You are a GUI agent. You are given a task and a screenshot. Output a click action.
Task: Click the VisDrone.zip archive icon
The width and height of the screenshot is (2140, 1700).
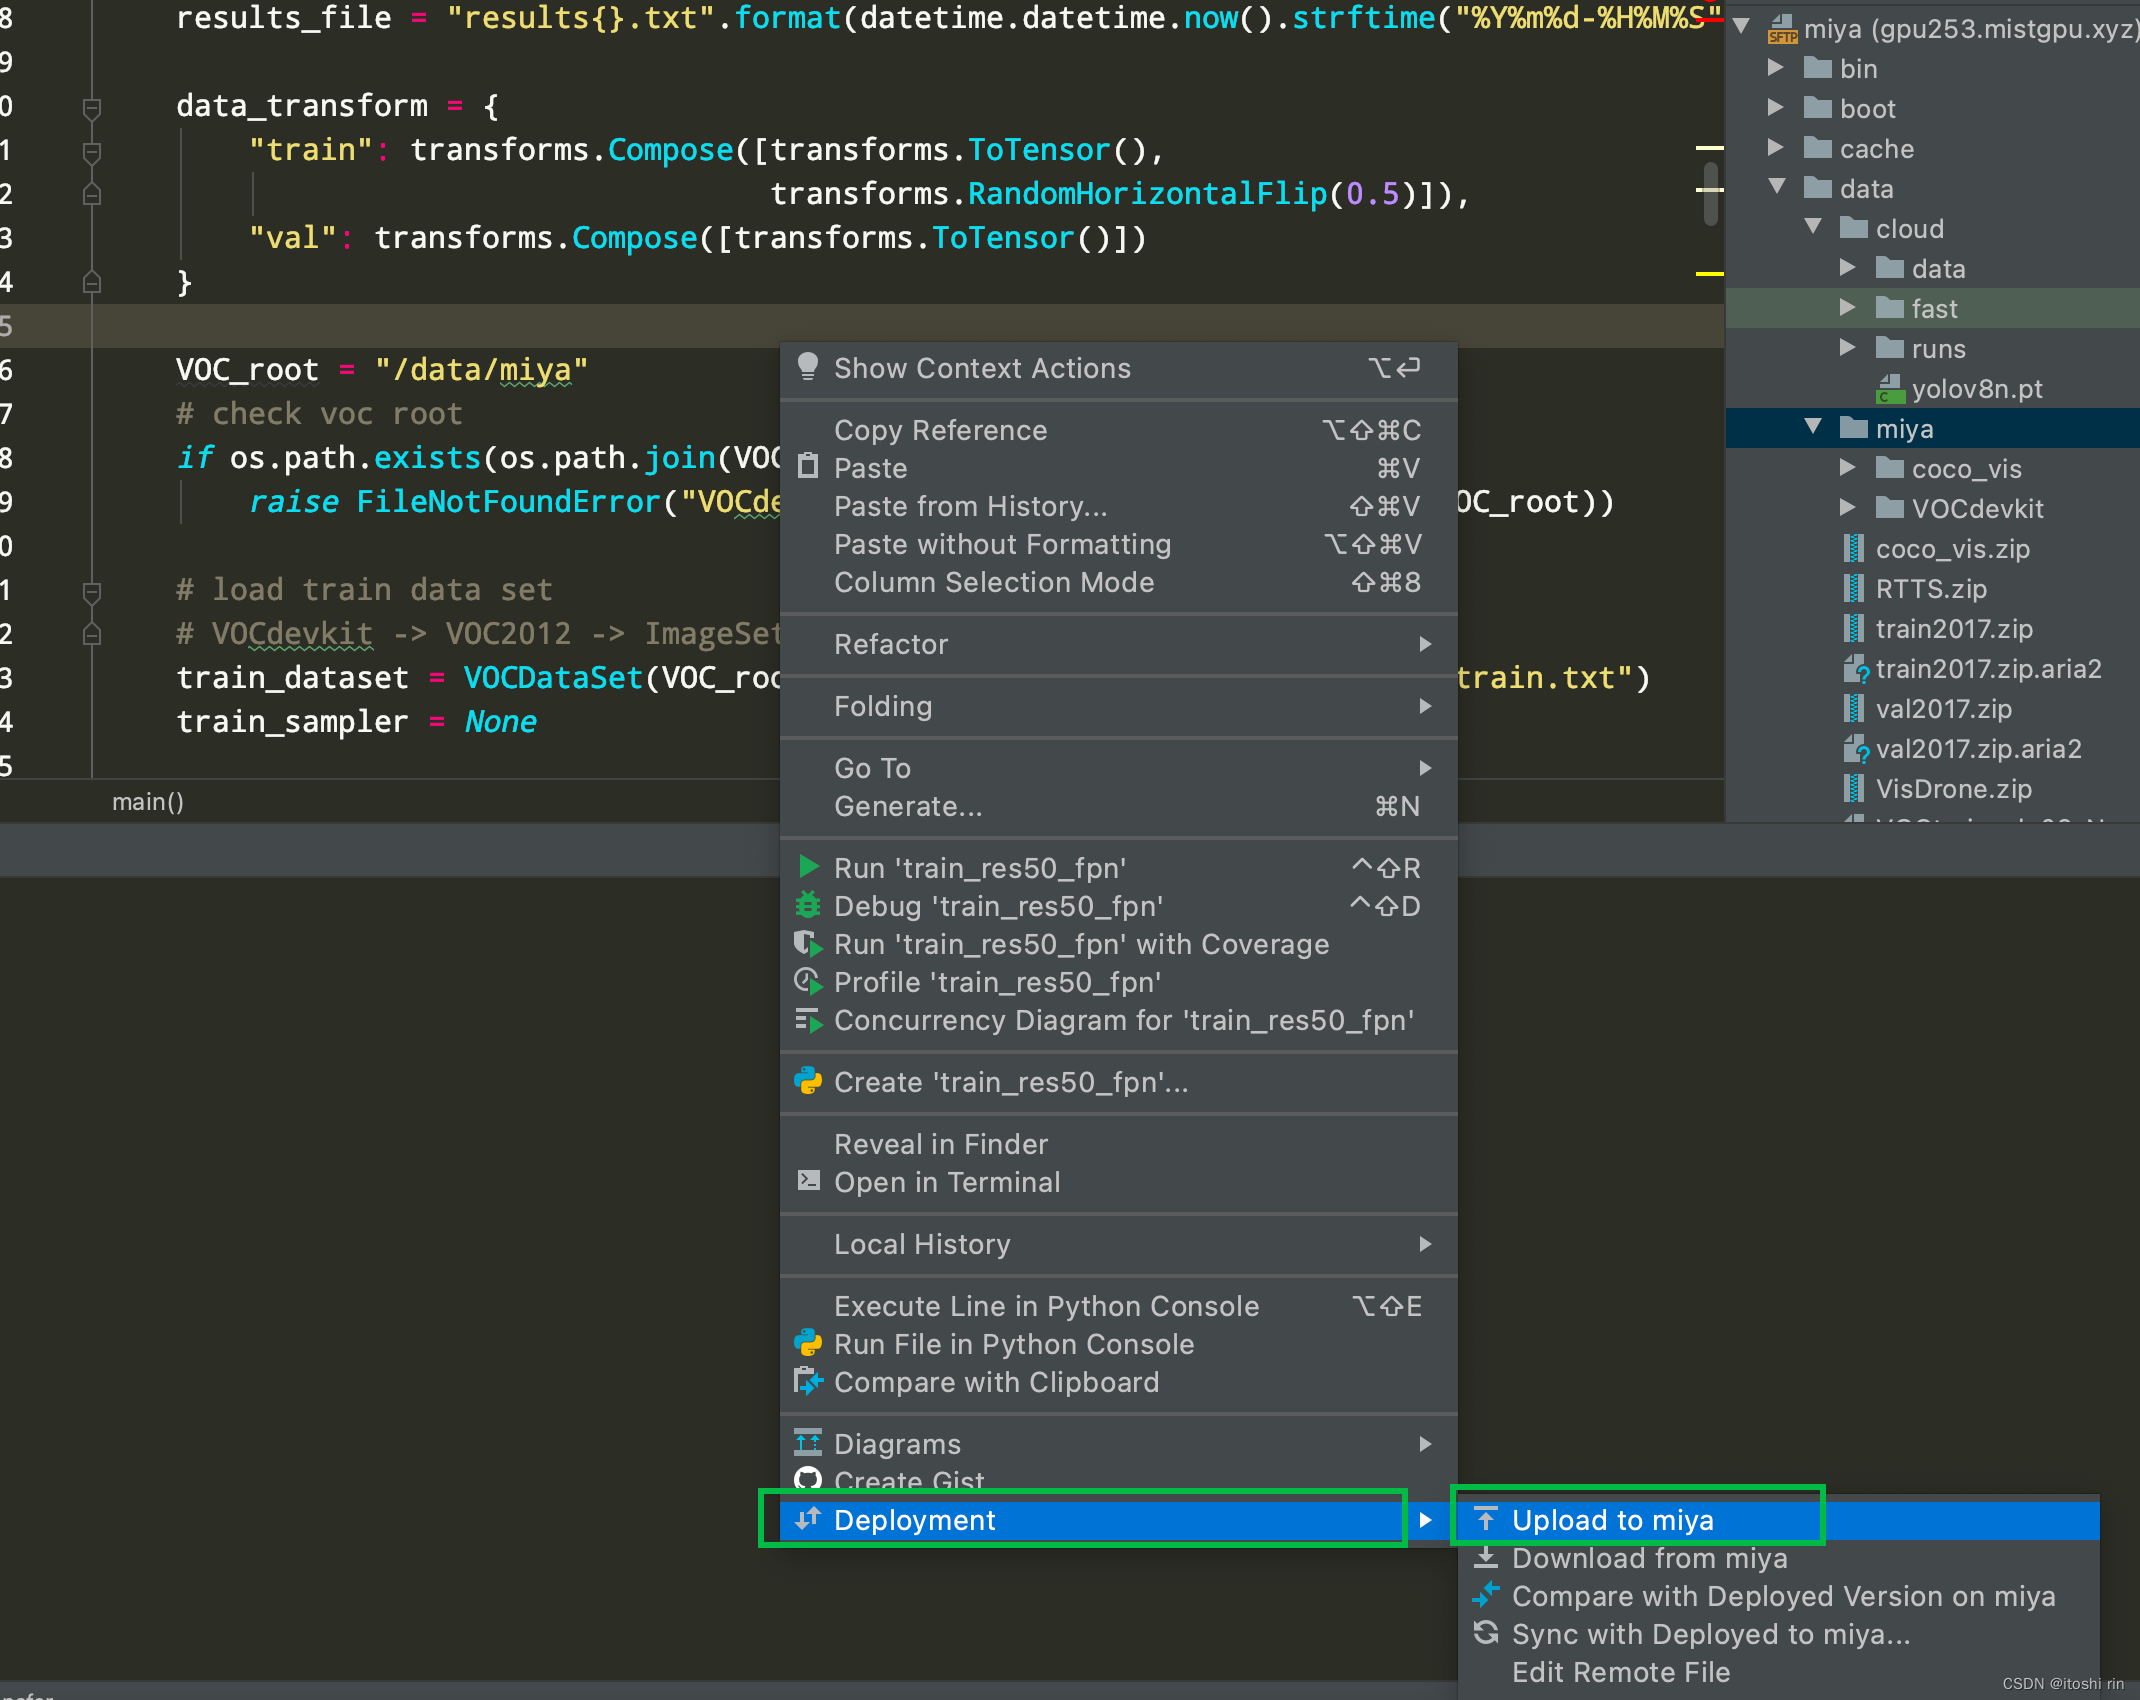click(1853, 788)
